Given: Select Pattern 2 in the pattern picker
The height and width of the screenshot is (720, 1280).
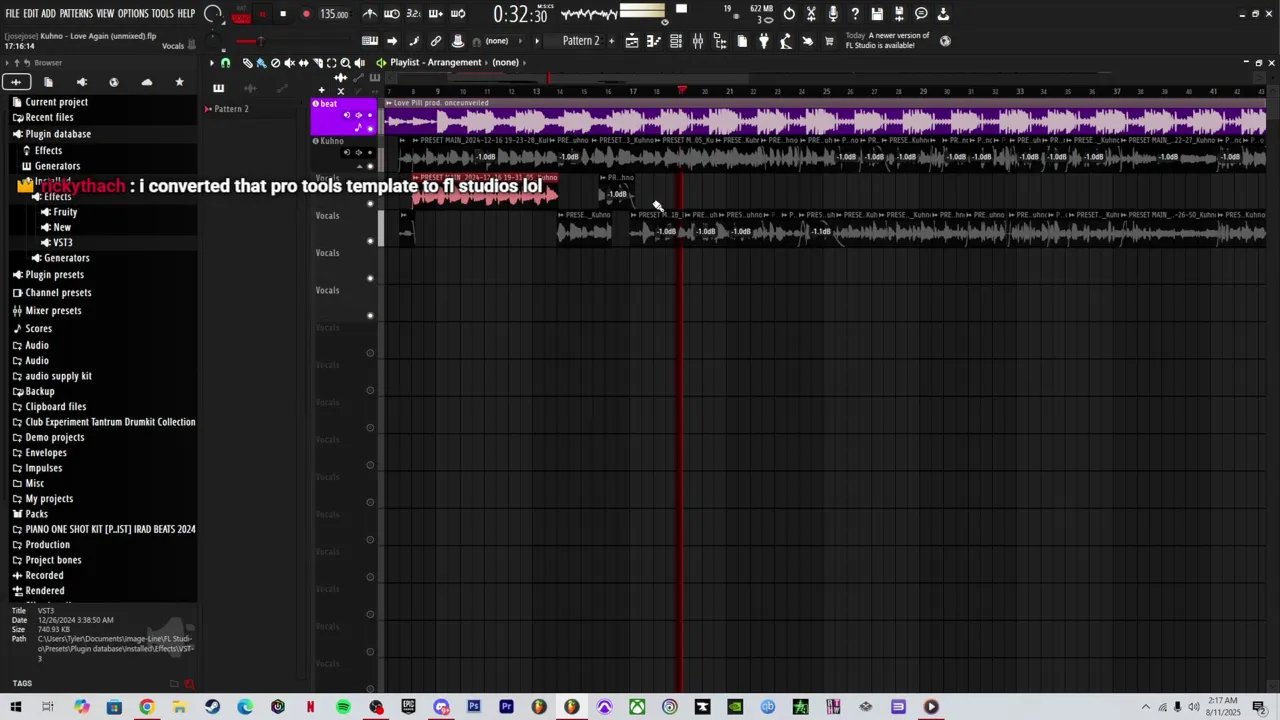Looking at the screenshot, I should pos(231,109).
